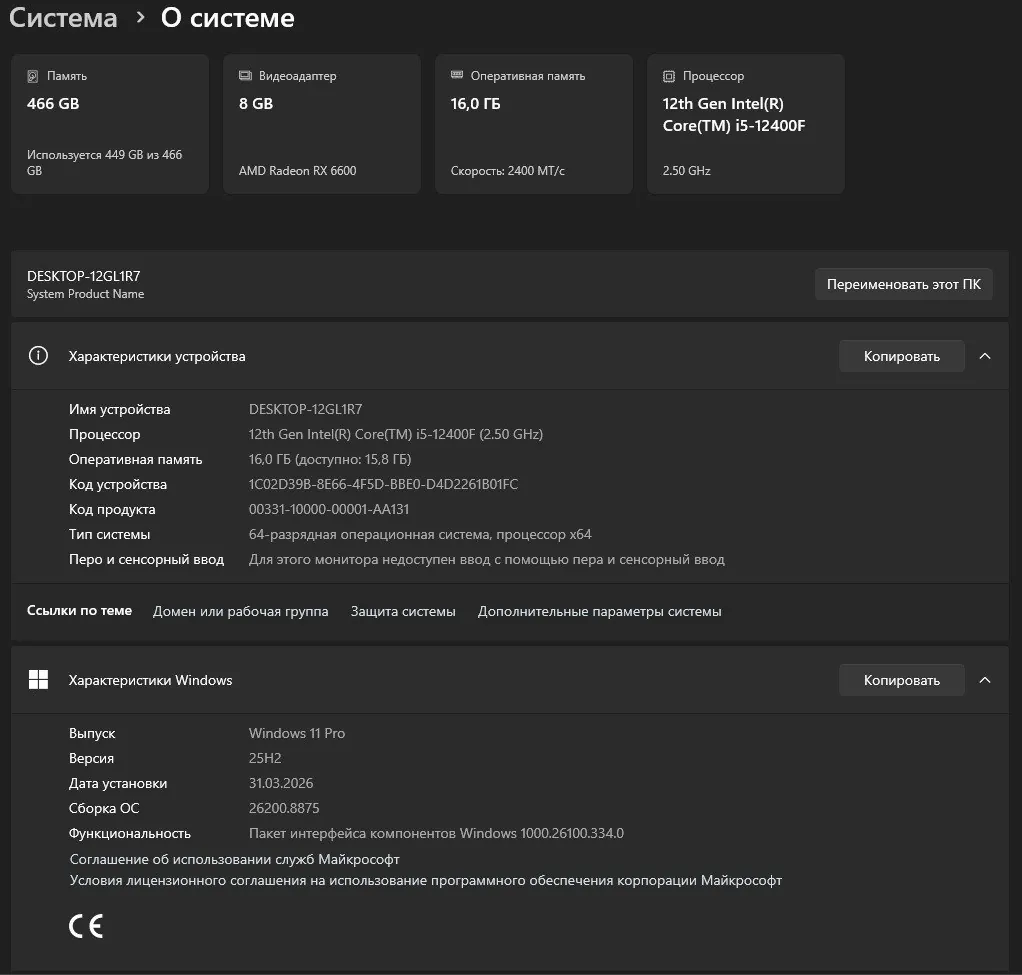Copy the device specifications
This screenshot has height=975, width=1022.
click(x=901, y=356)
